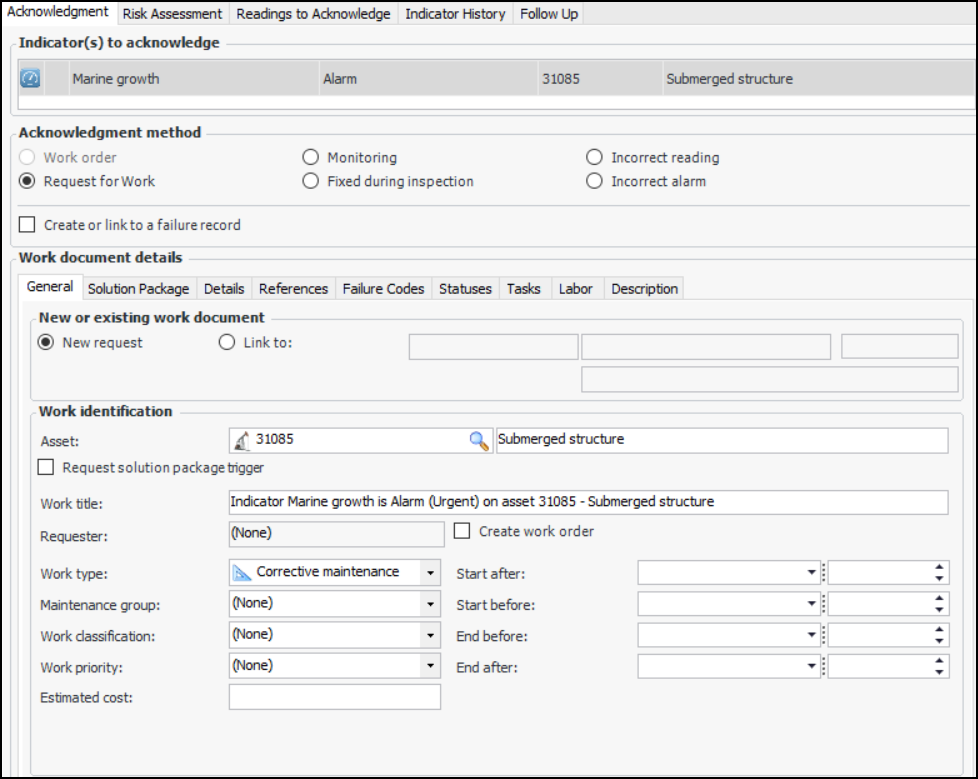Image resolution: width=978 pixels, height=779 pixels.
Task: Go to the Indicator History tab
Action: coord(456,14)
